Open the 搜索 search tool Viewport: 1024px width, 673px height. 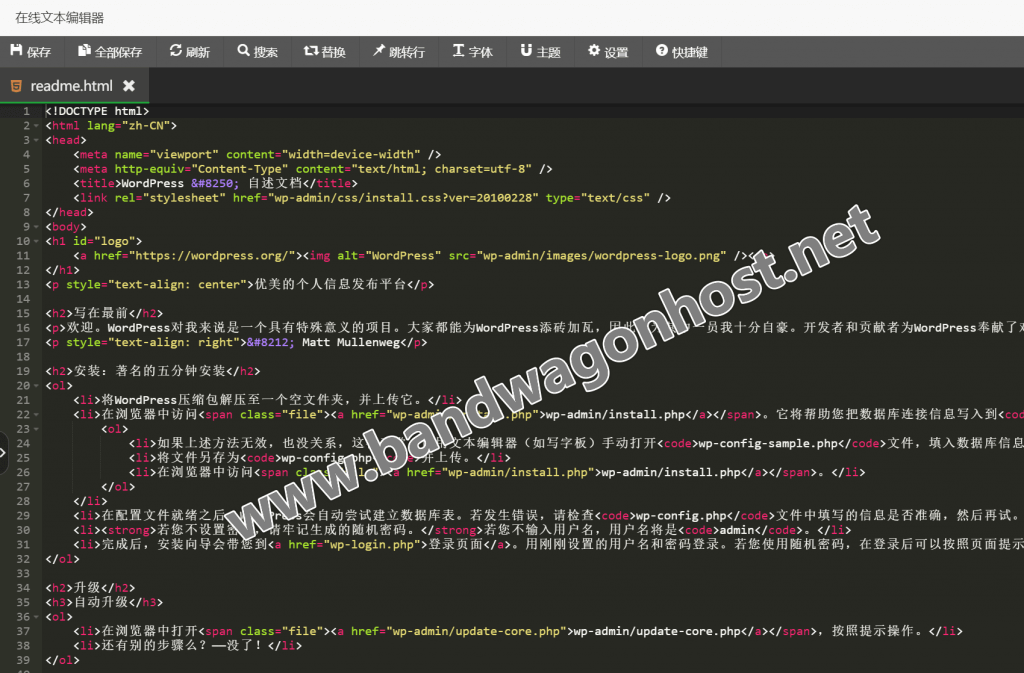257,52
